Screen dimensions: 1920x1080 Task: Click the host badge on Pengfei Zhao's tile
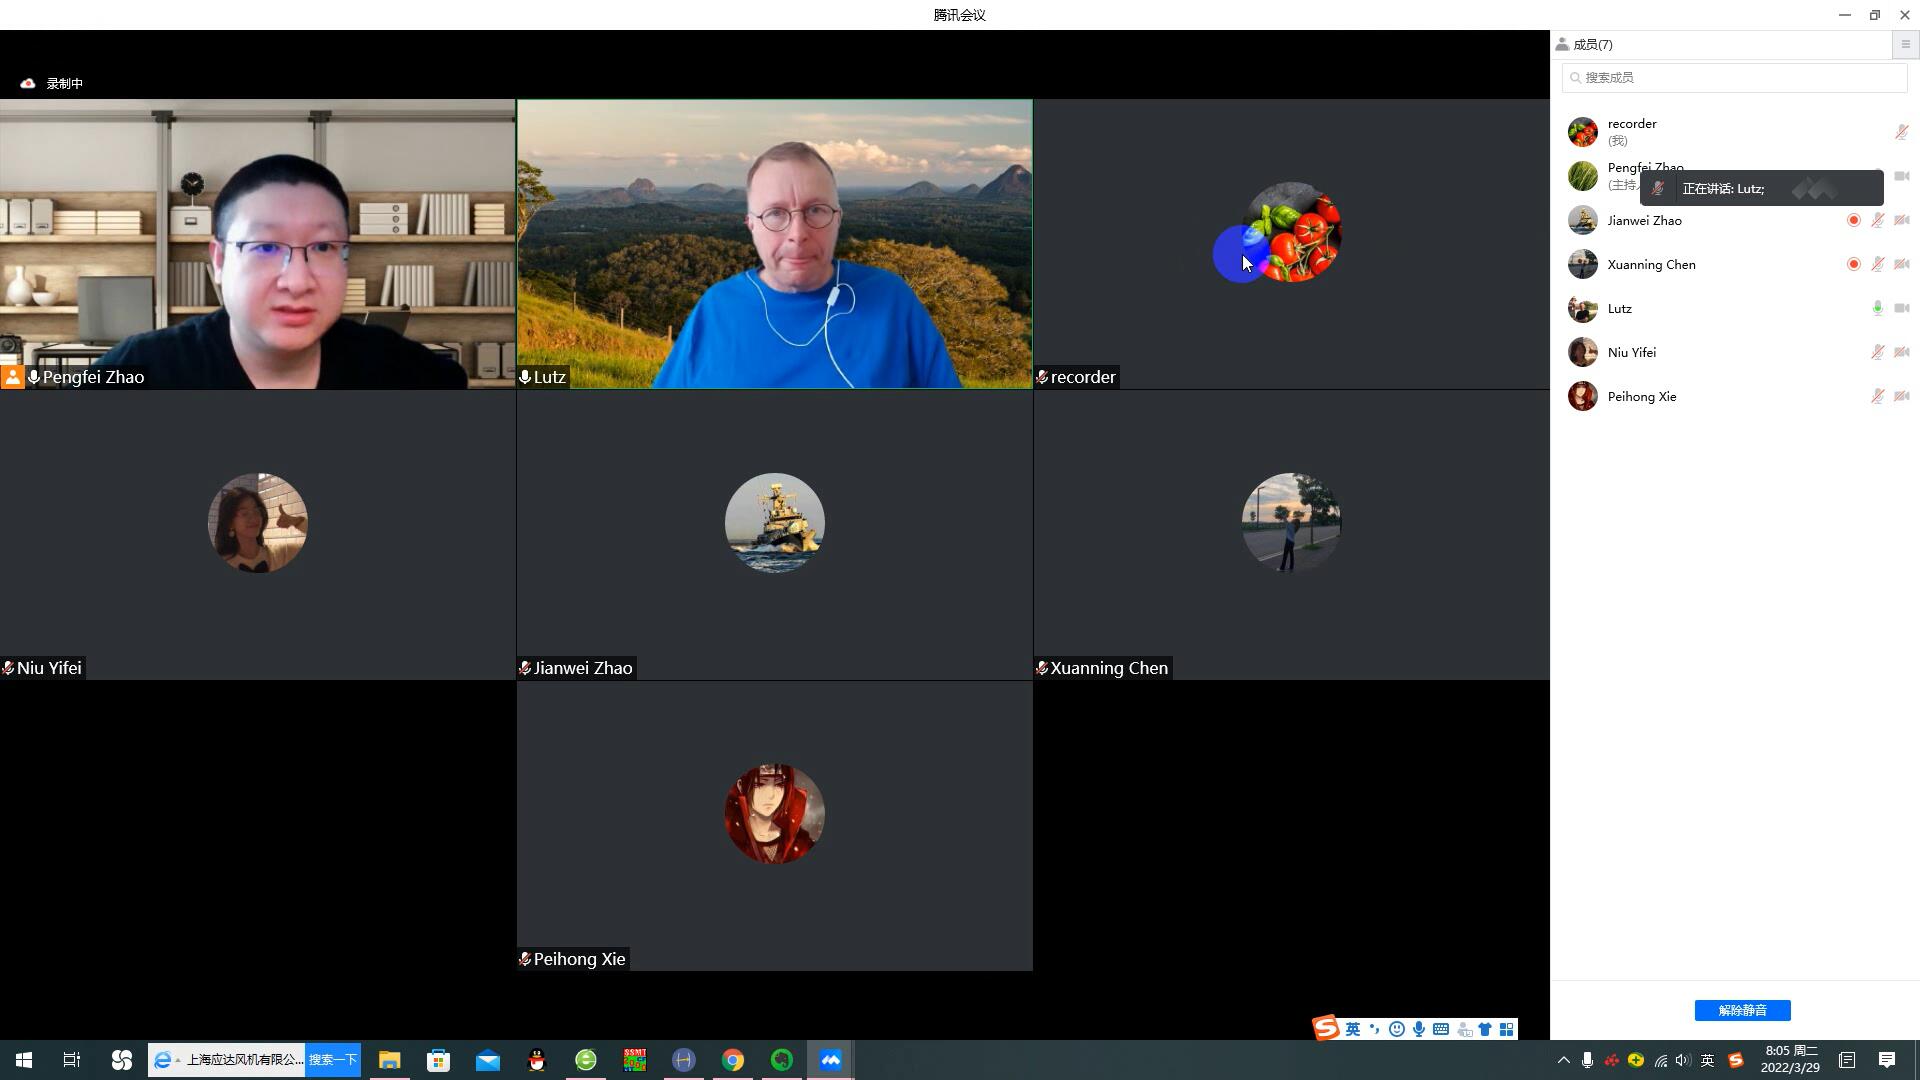point(12,377)
